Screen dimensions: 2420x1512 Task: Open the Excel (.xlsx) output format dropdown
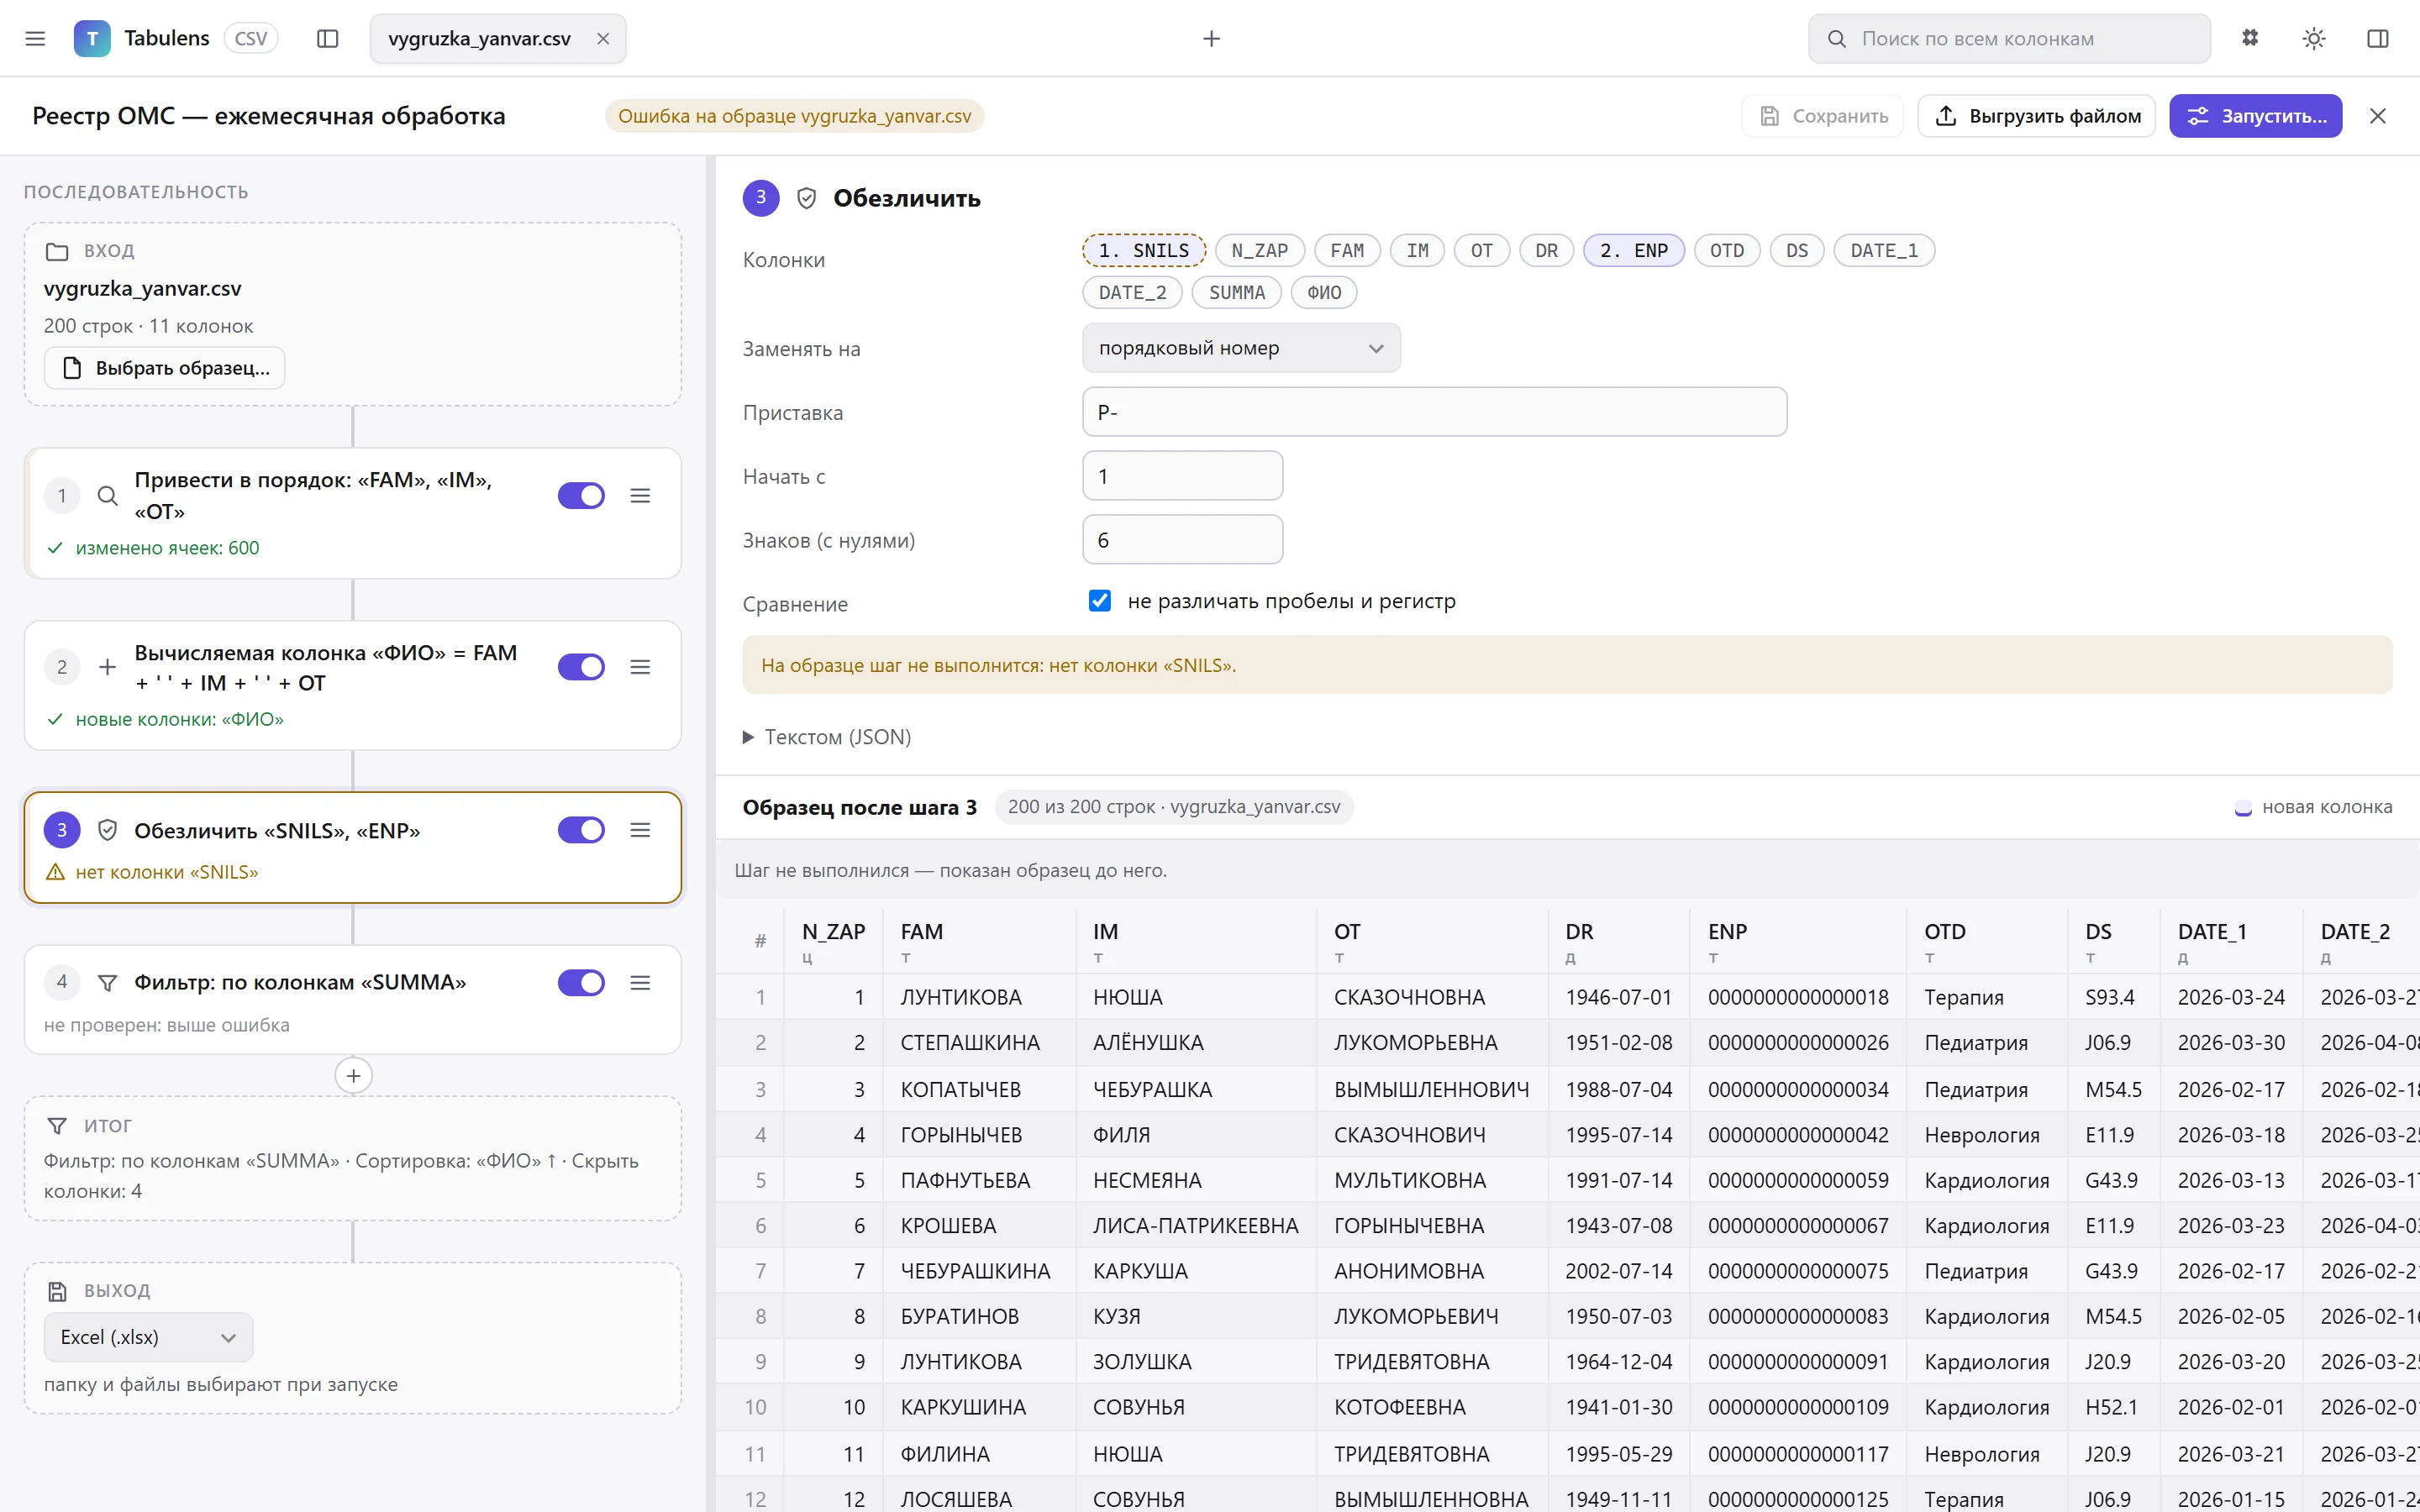click(148, 1337)
